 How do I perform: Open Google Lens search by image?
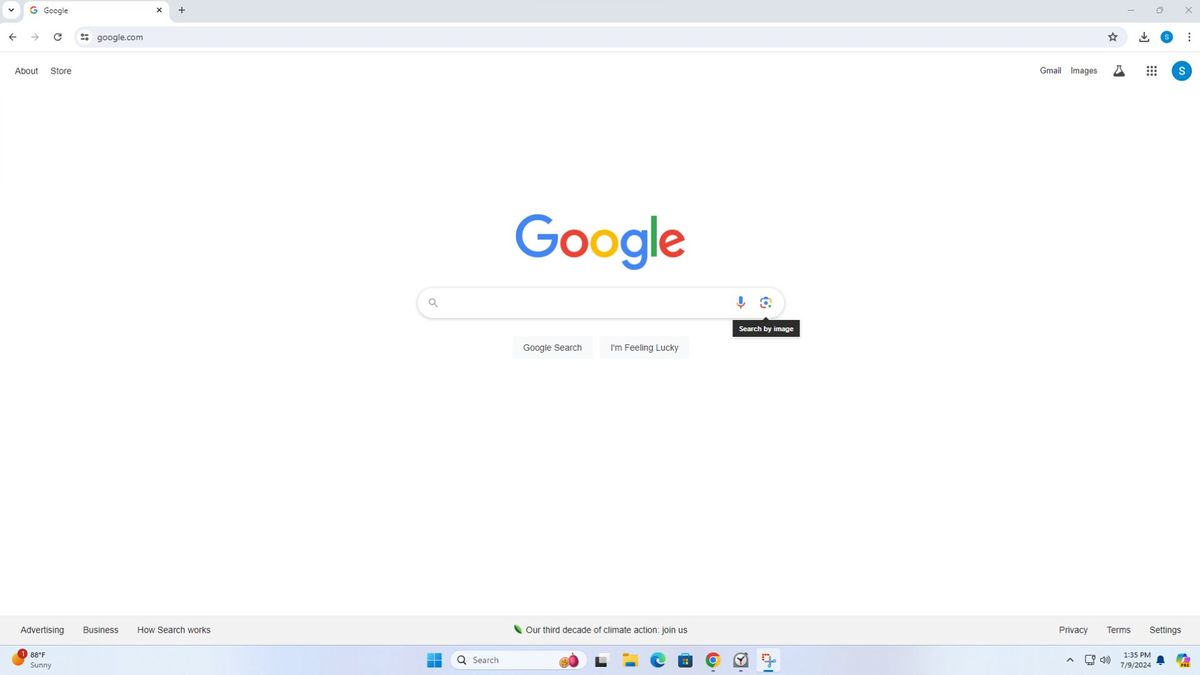[766, 302]
